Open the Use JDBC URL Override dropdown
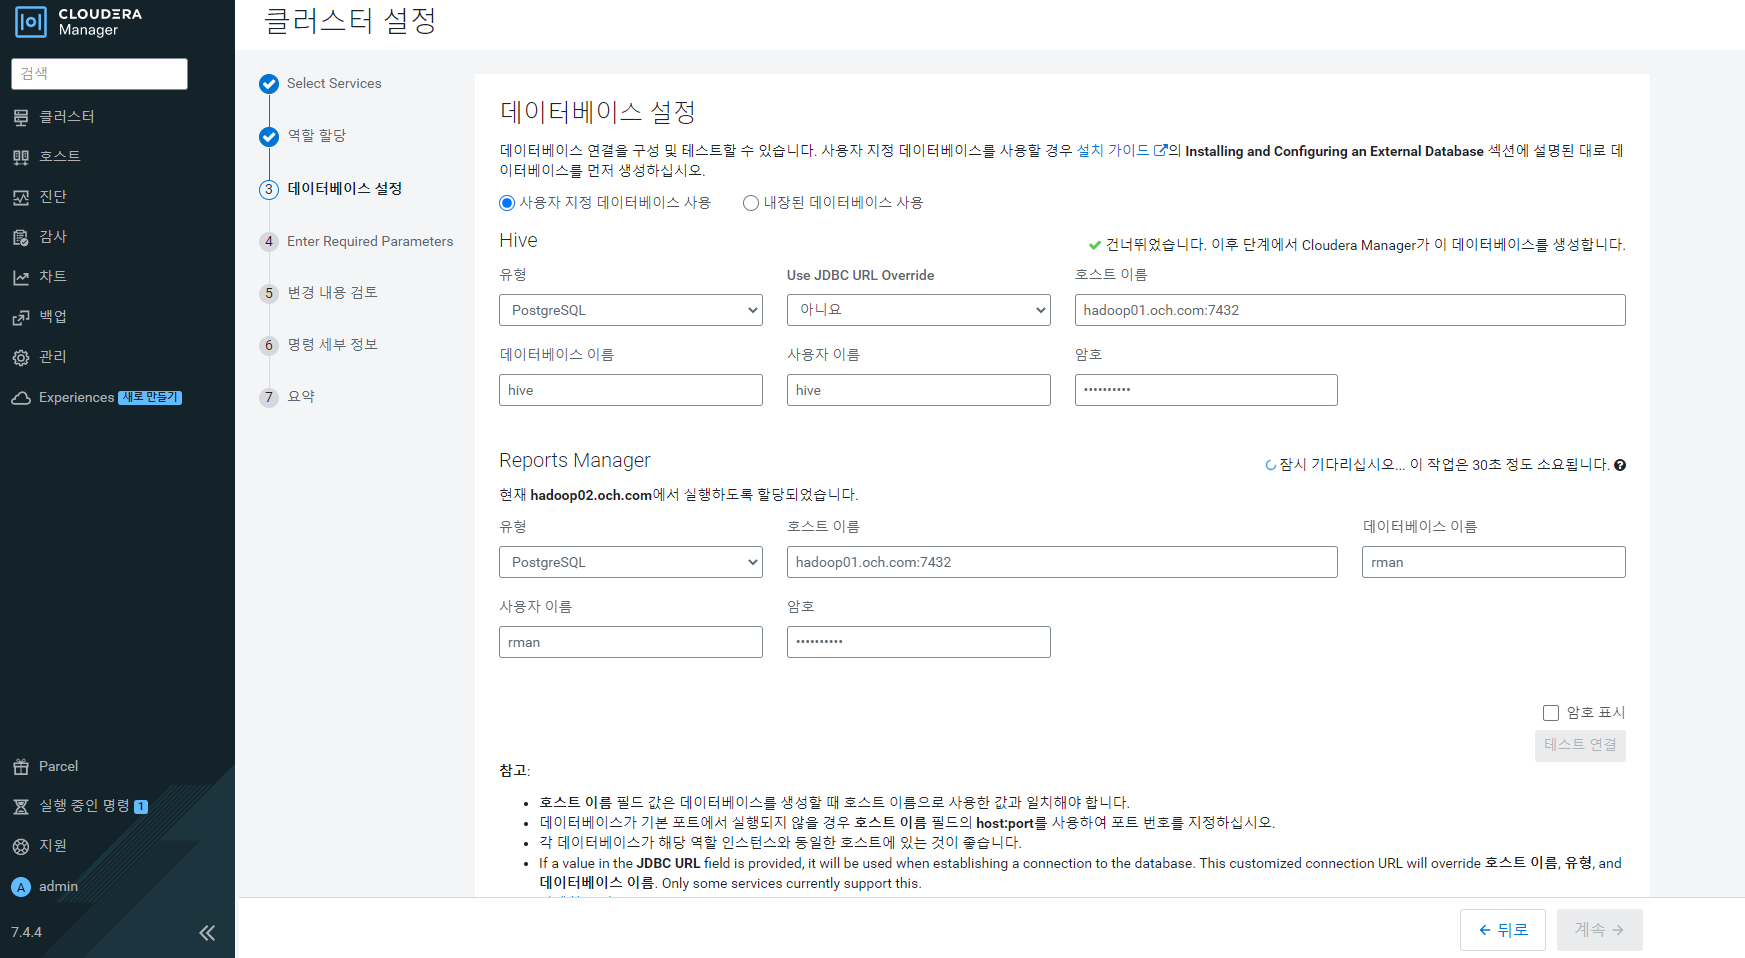1745x958 pixels. [x=919, y=310]
